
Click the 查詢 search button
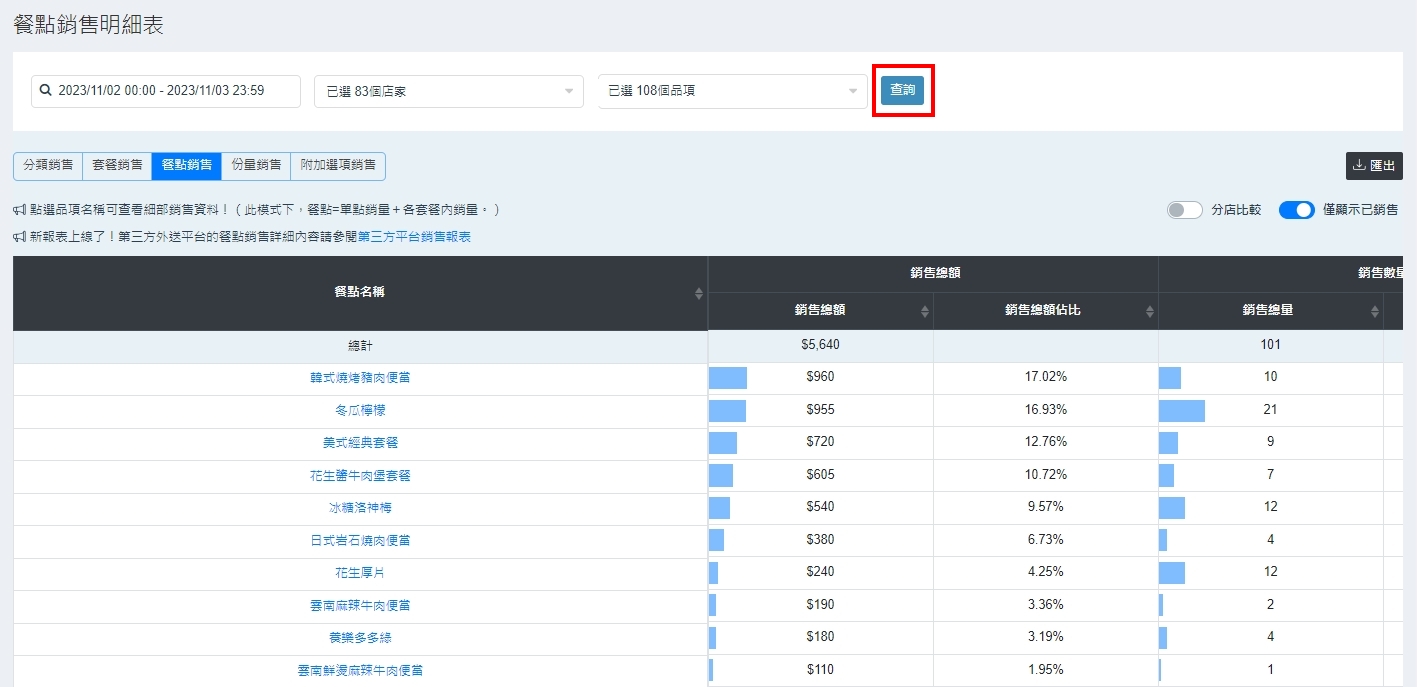902,90
